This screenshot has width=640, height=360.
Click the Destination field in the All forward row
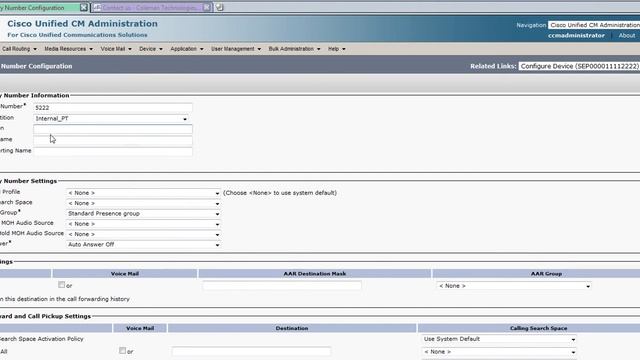tap(251, 351)
